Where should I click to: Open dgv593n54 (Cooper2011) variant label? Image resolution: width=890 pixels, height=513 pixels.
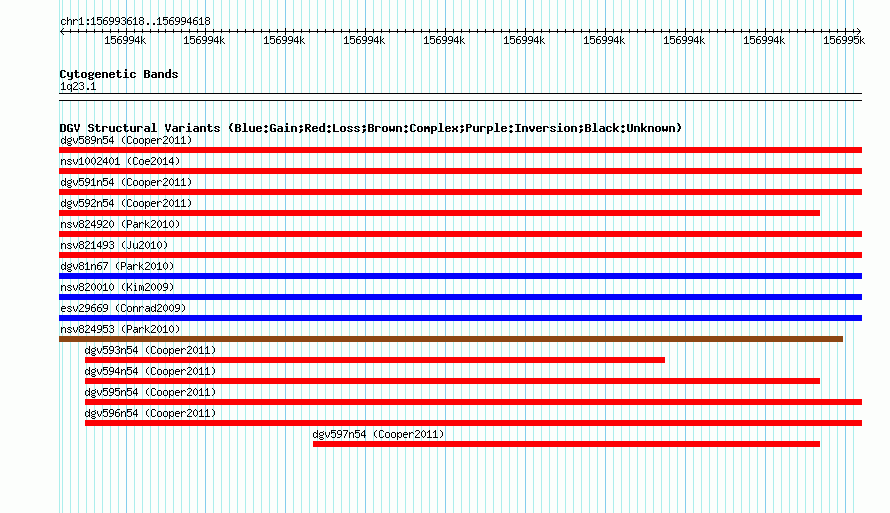(x=150, y=350)
